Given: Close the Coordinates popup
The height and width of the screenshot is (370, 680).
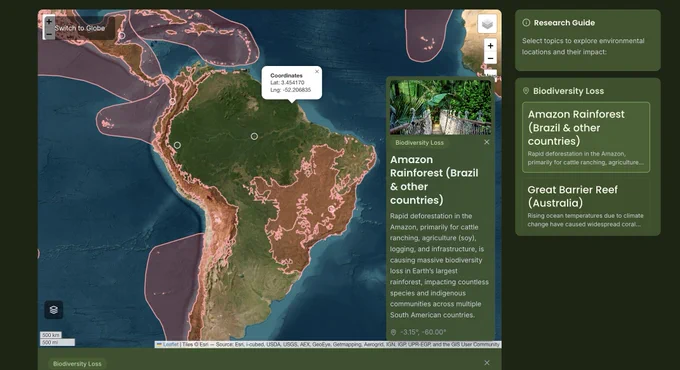Looking at the screenshot, I should click(x=317, y=72).
